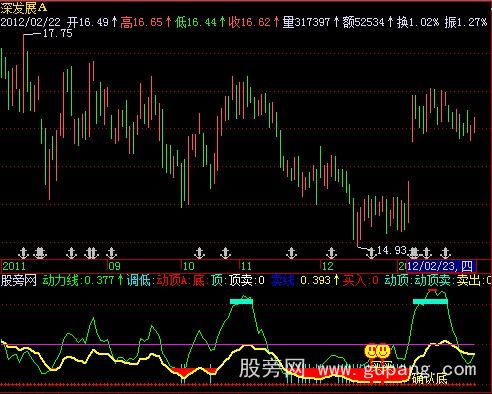The image size is (492, 394).
Task: Click the info marker beside the 14.93 low label
Action: click(371, 253)
